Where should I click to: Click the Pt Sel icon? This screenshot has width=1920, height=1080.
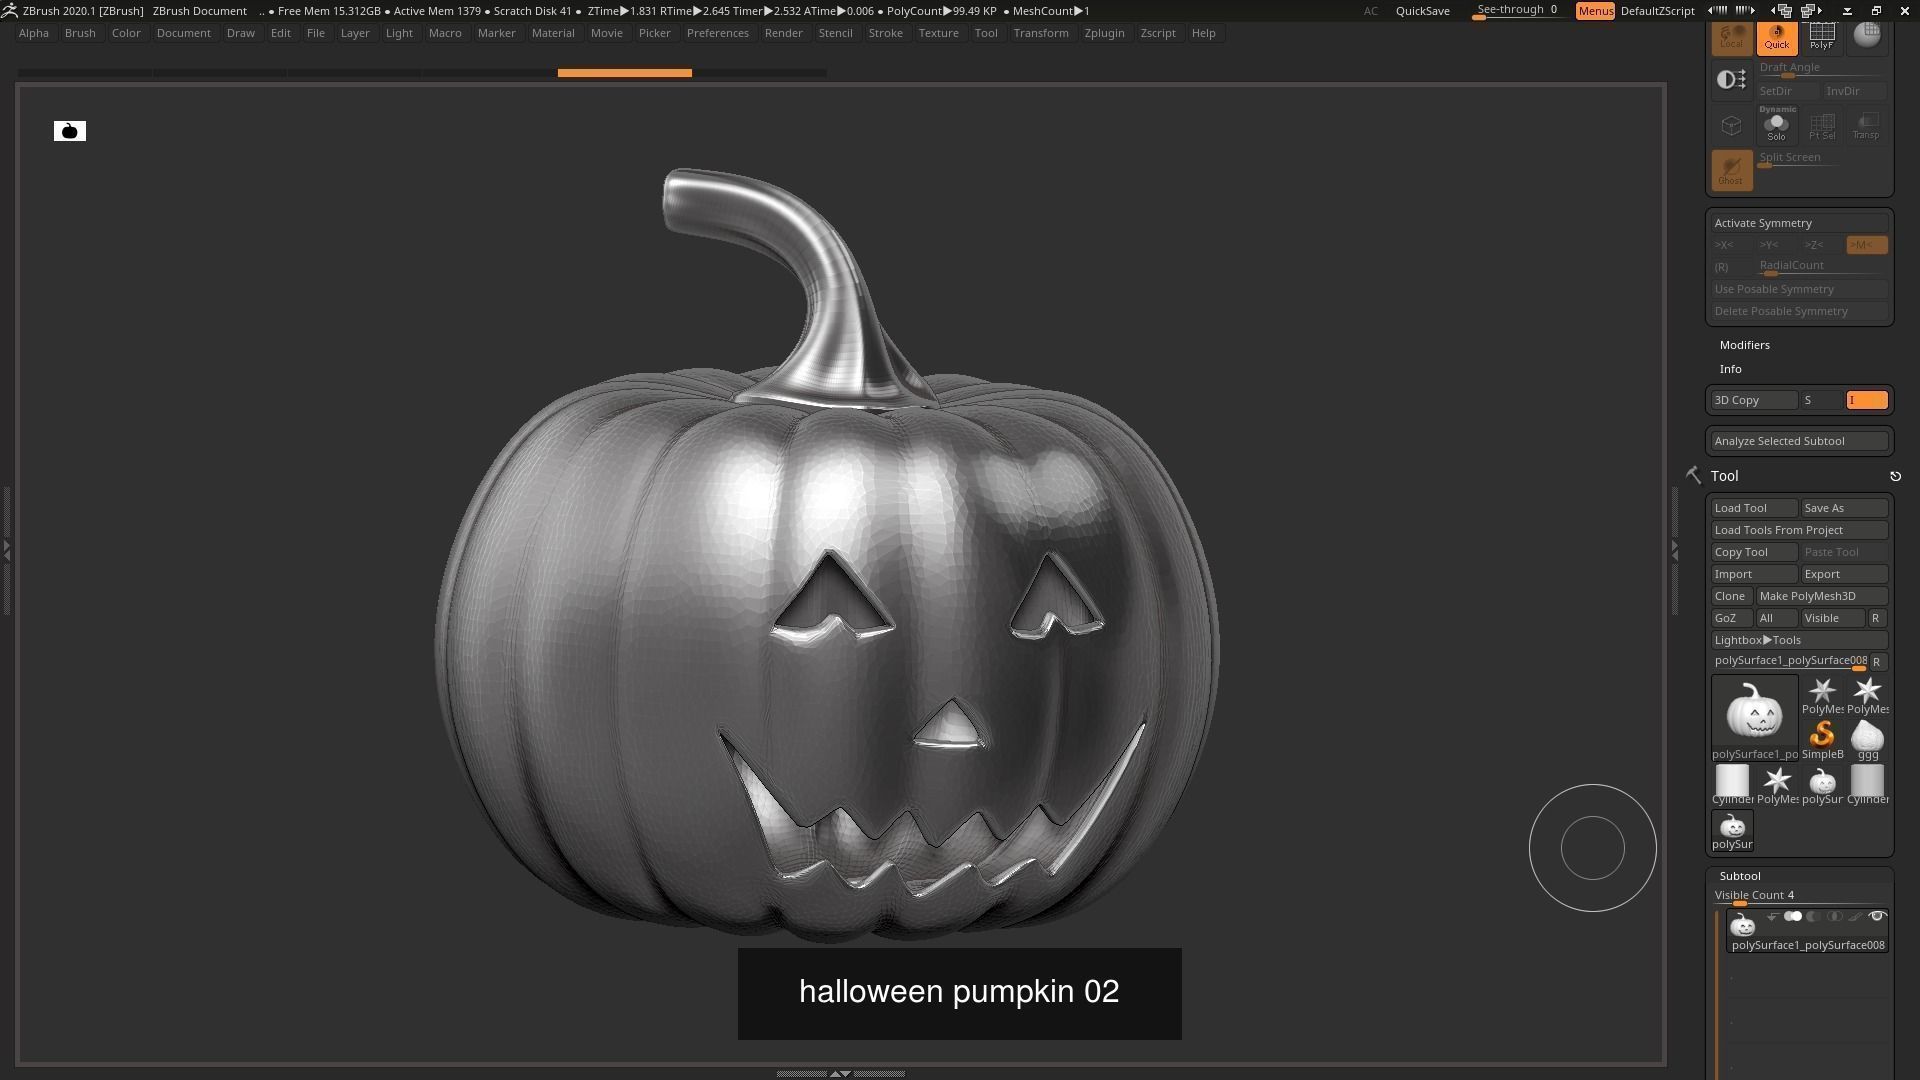point(1821,126)
